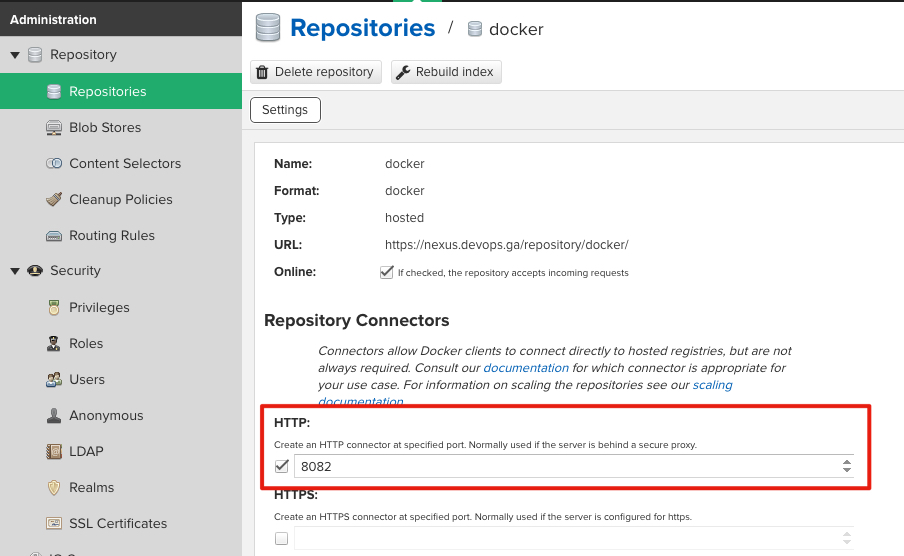
Task: Delete repository button
Action: click(316, 72)
